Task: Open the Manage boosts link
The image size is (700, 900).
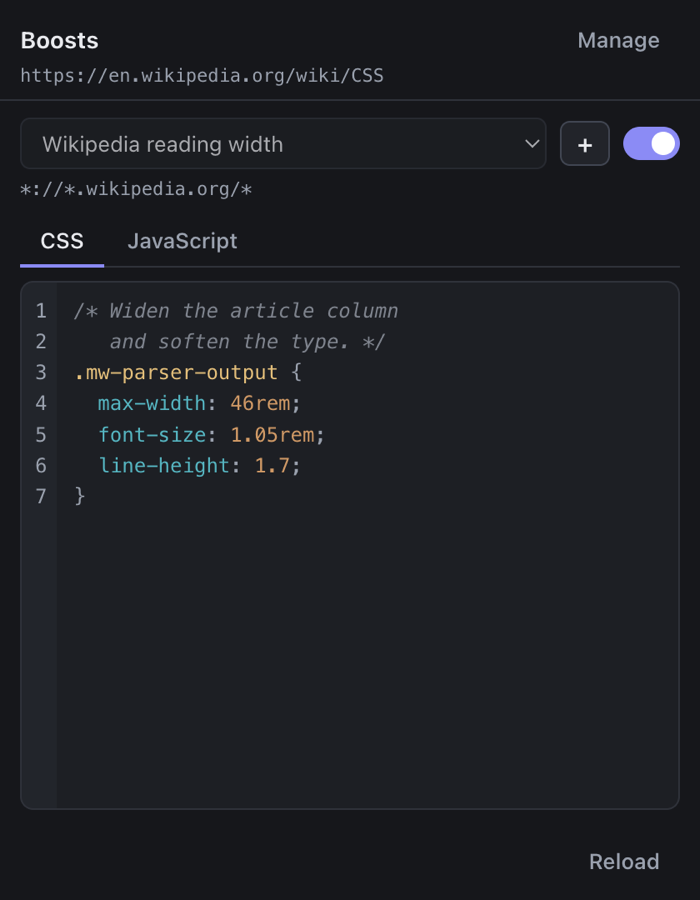Action: pos(618,40)
